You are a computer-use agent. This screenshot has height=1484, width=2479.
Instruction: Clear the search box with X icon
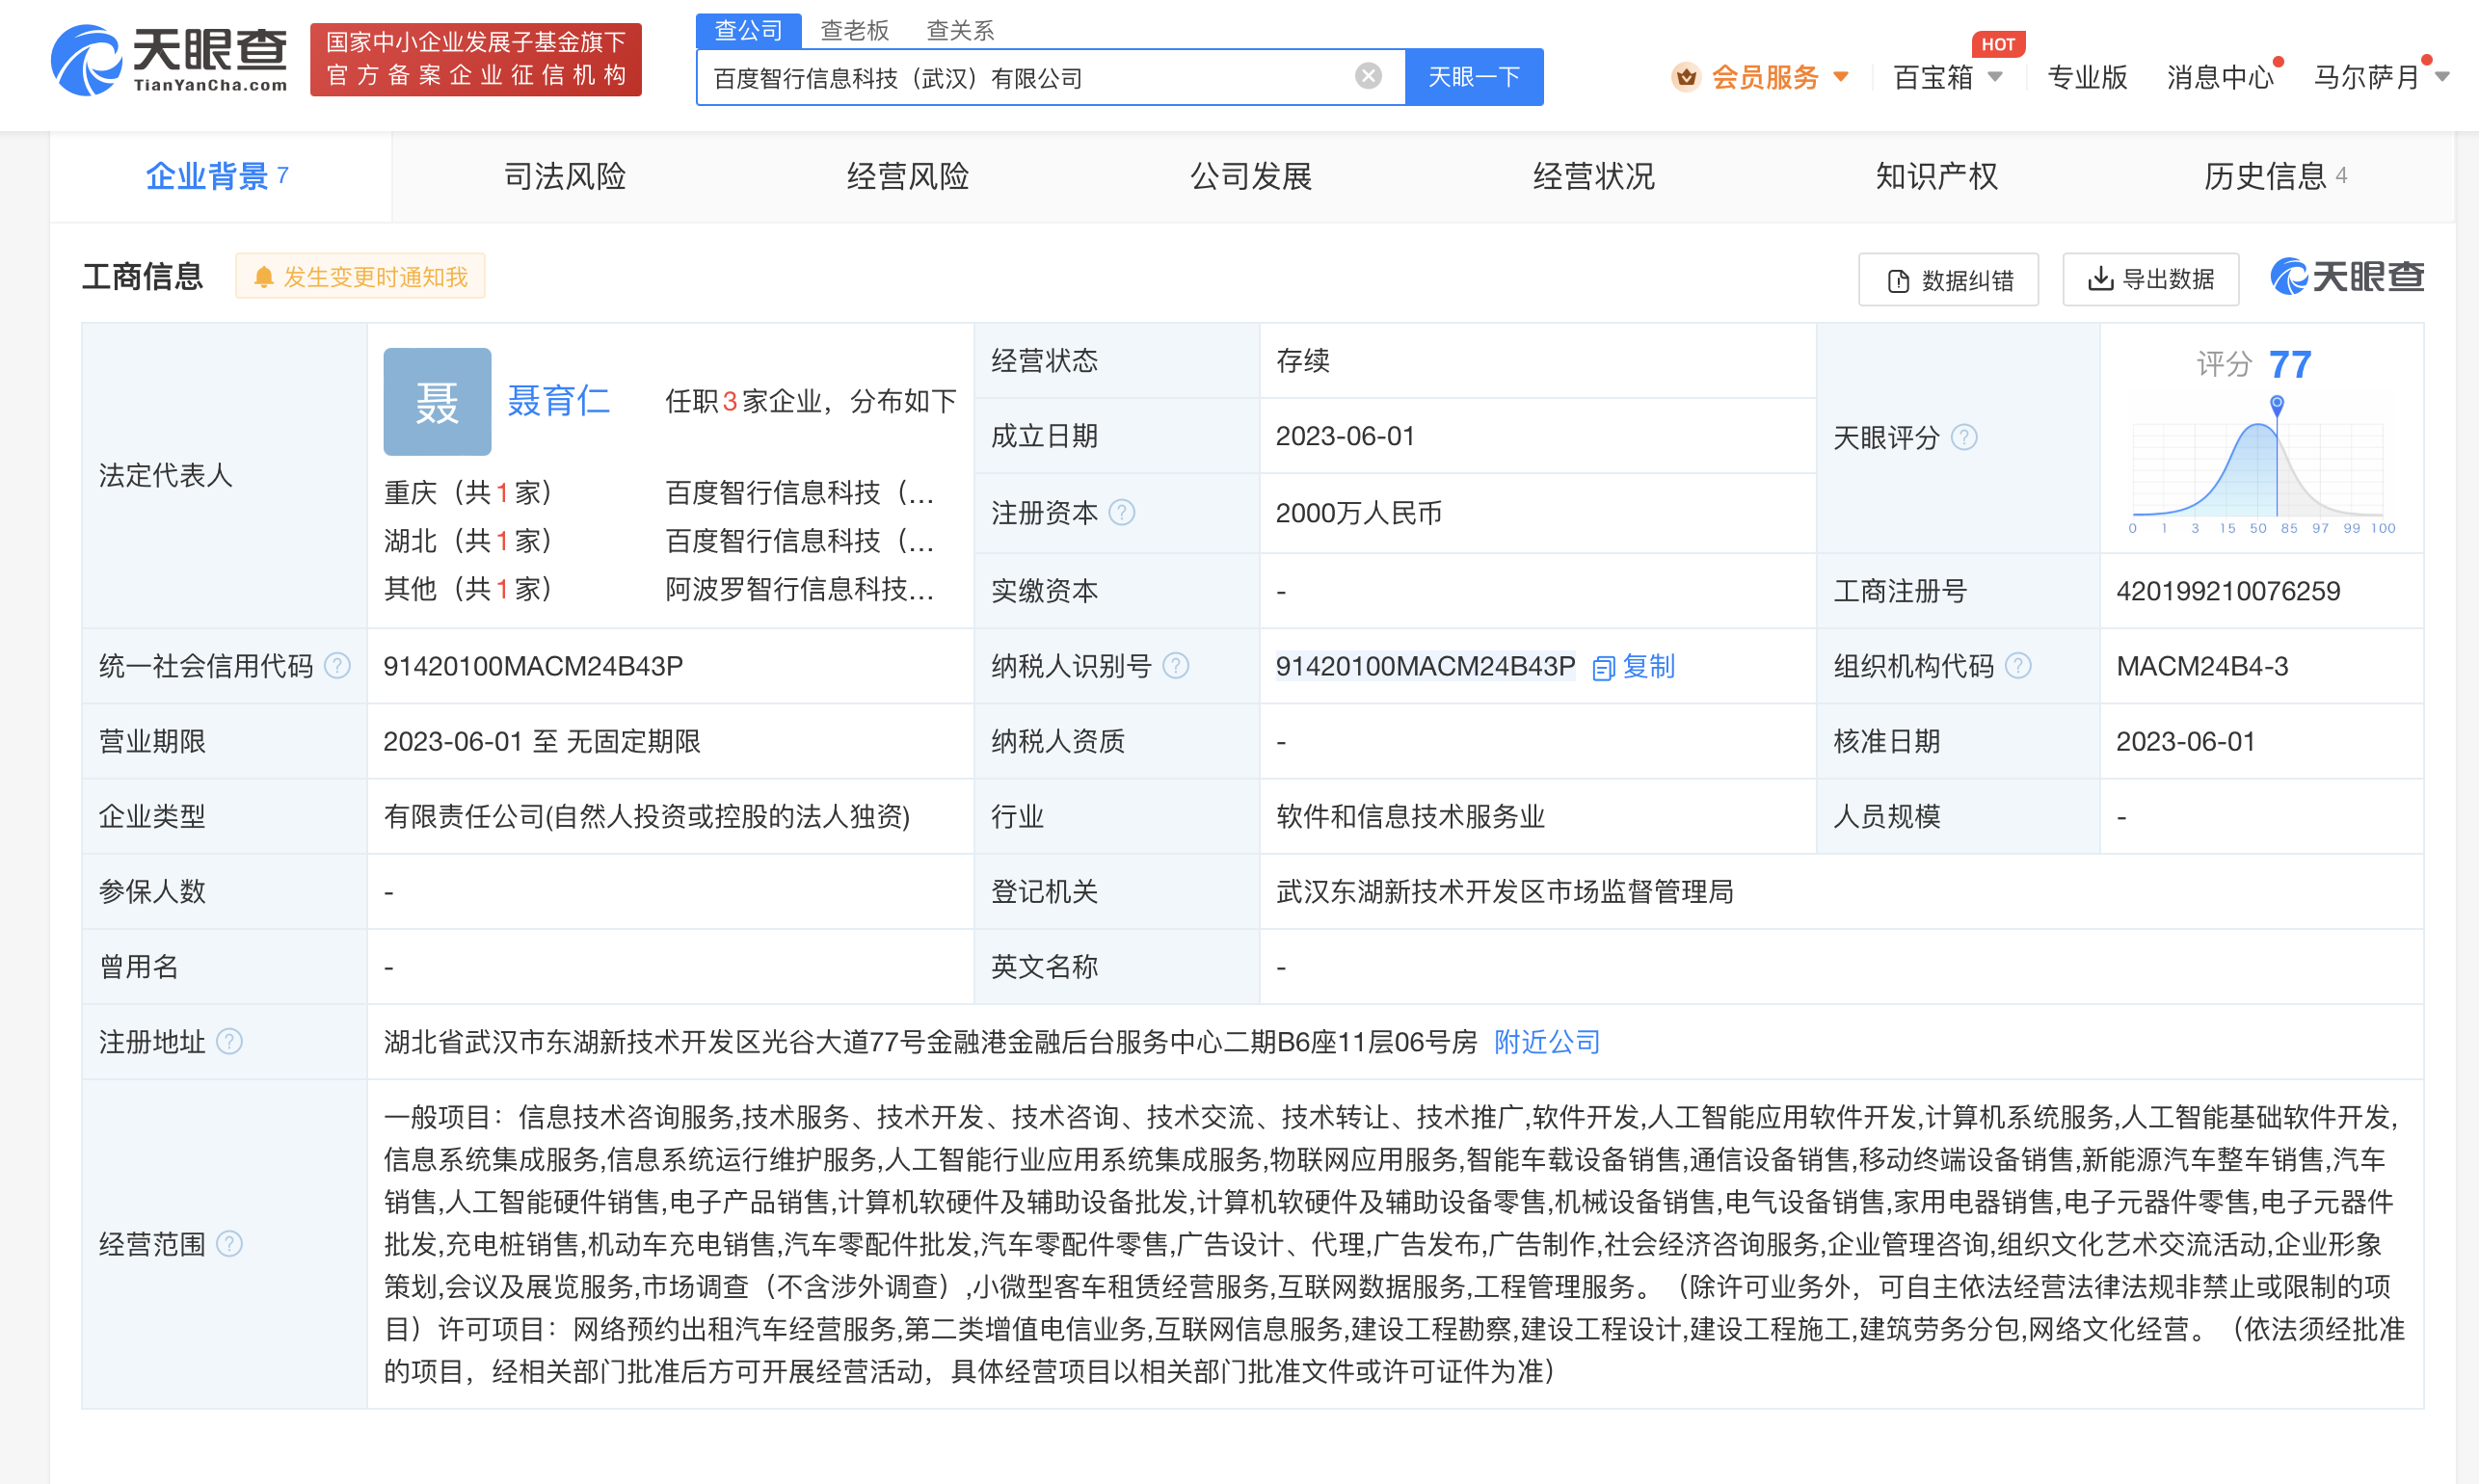coord(1368,76)
